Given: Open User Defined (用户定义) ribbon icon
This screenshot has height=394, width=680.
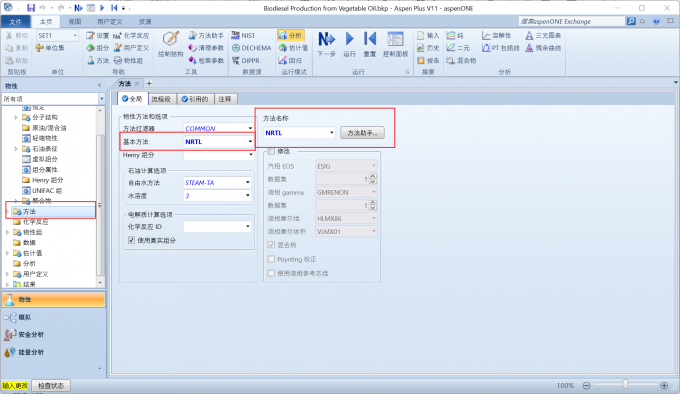Looking at the screenshot, I should [x=131, y=48].
